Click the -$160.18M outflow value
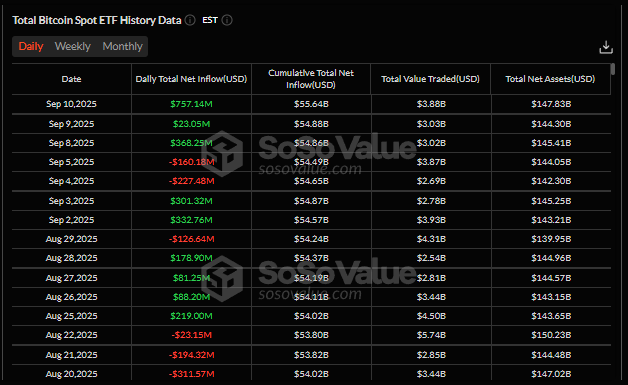Viewport: 628px width, 385px height. 191,162
